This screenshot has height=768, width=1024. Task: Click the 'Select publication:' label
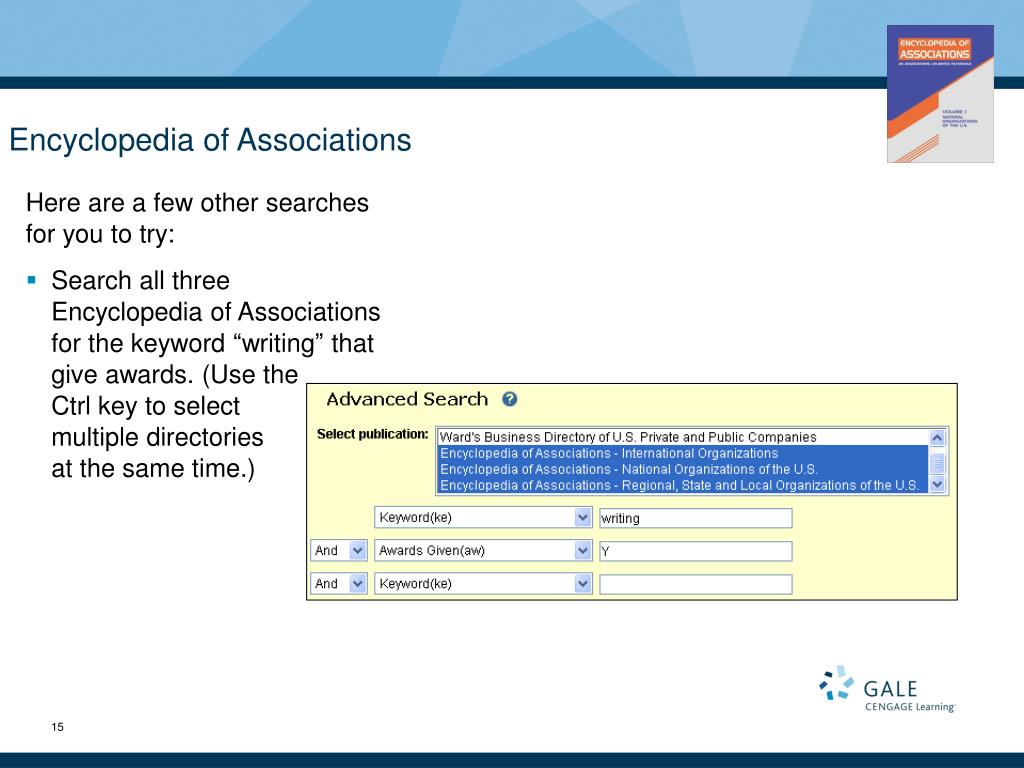372,434
